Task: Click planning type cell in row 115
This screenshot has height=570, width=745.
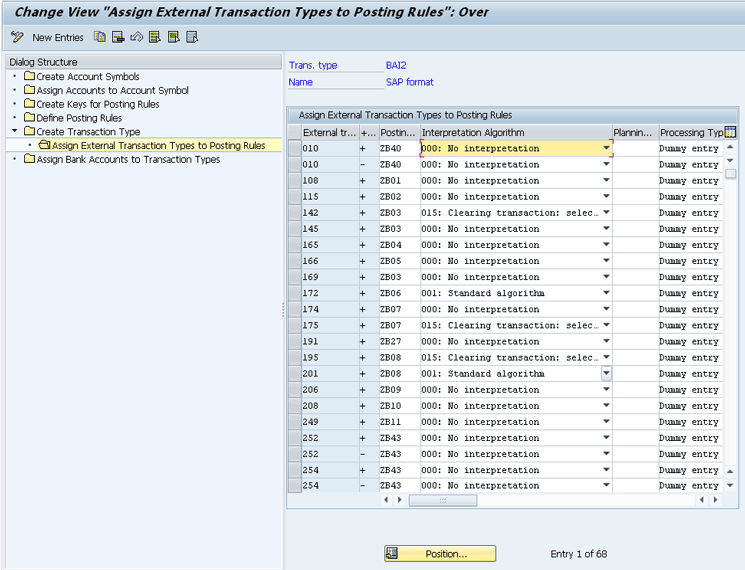Action: tap(635, 197)
